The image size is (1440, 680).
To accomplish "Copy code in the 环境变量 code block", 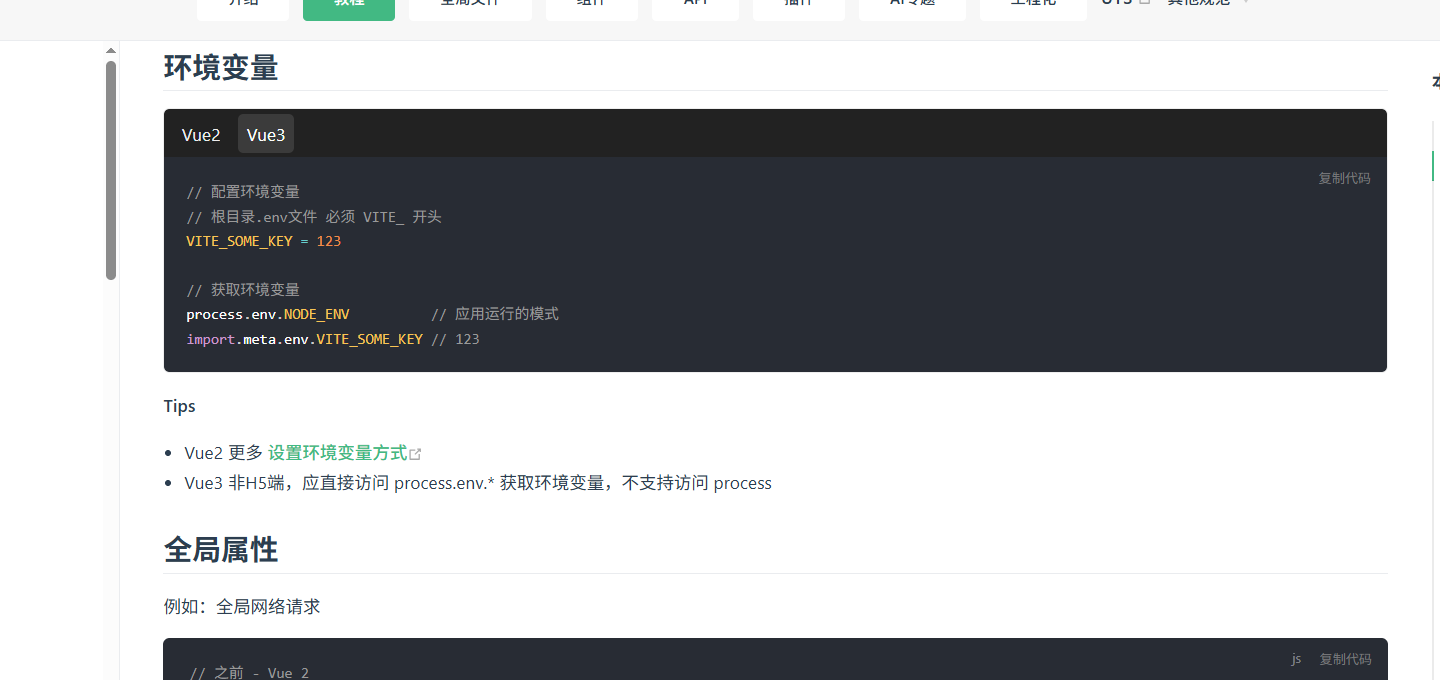I will [x=1344, y=178].
